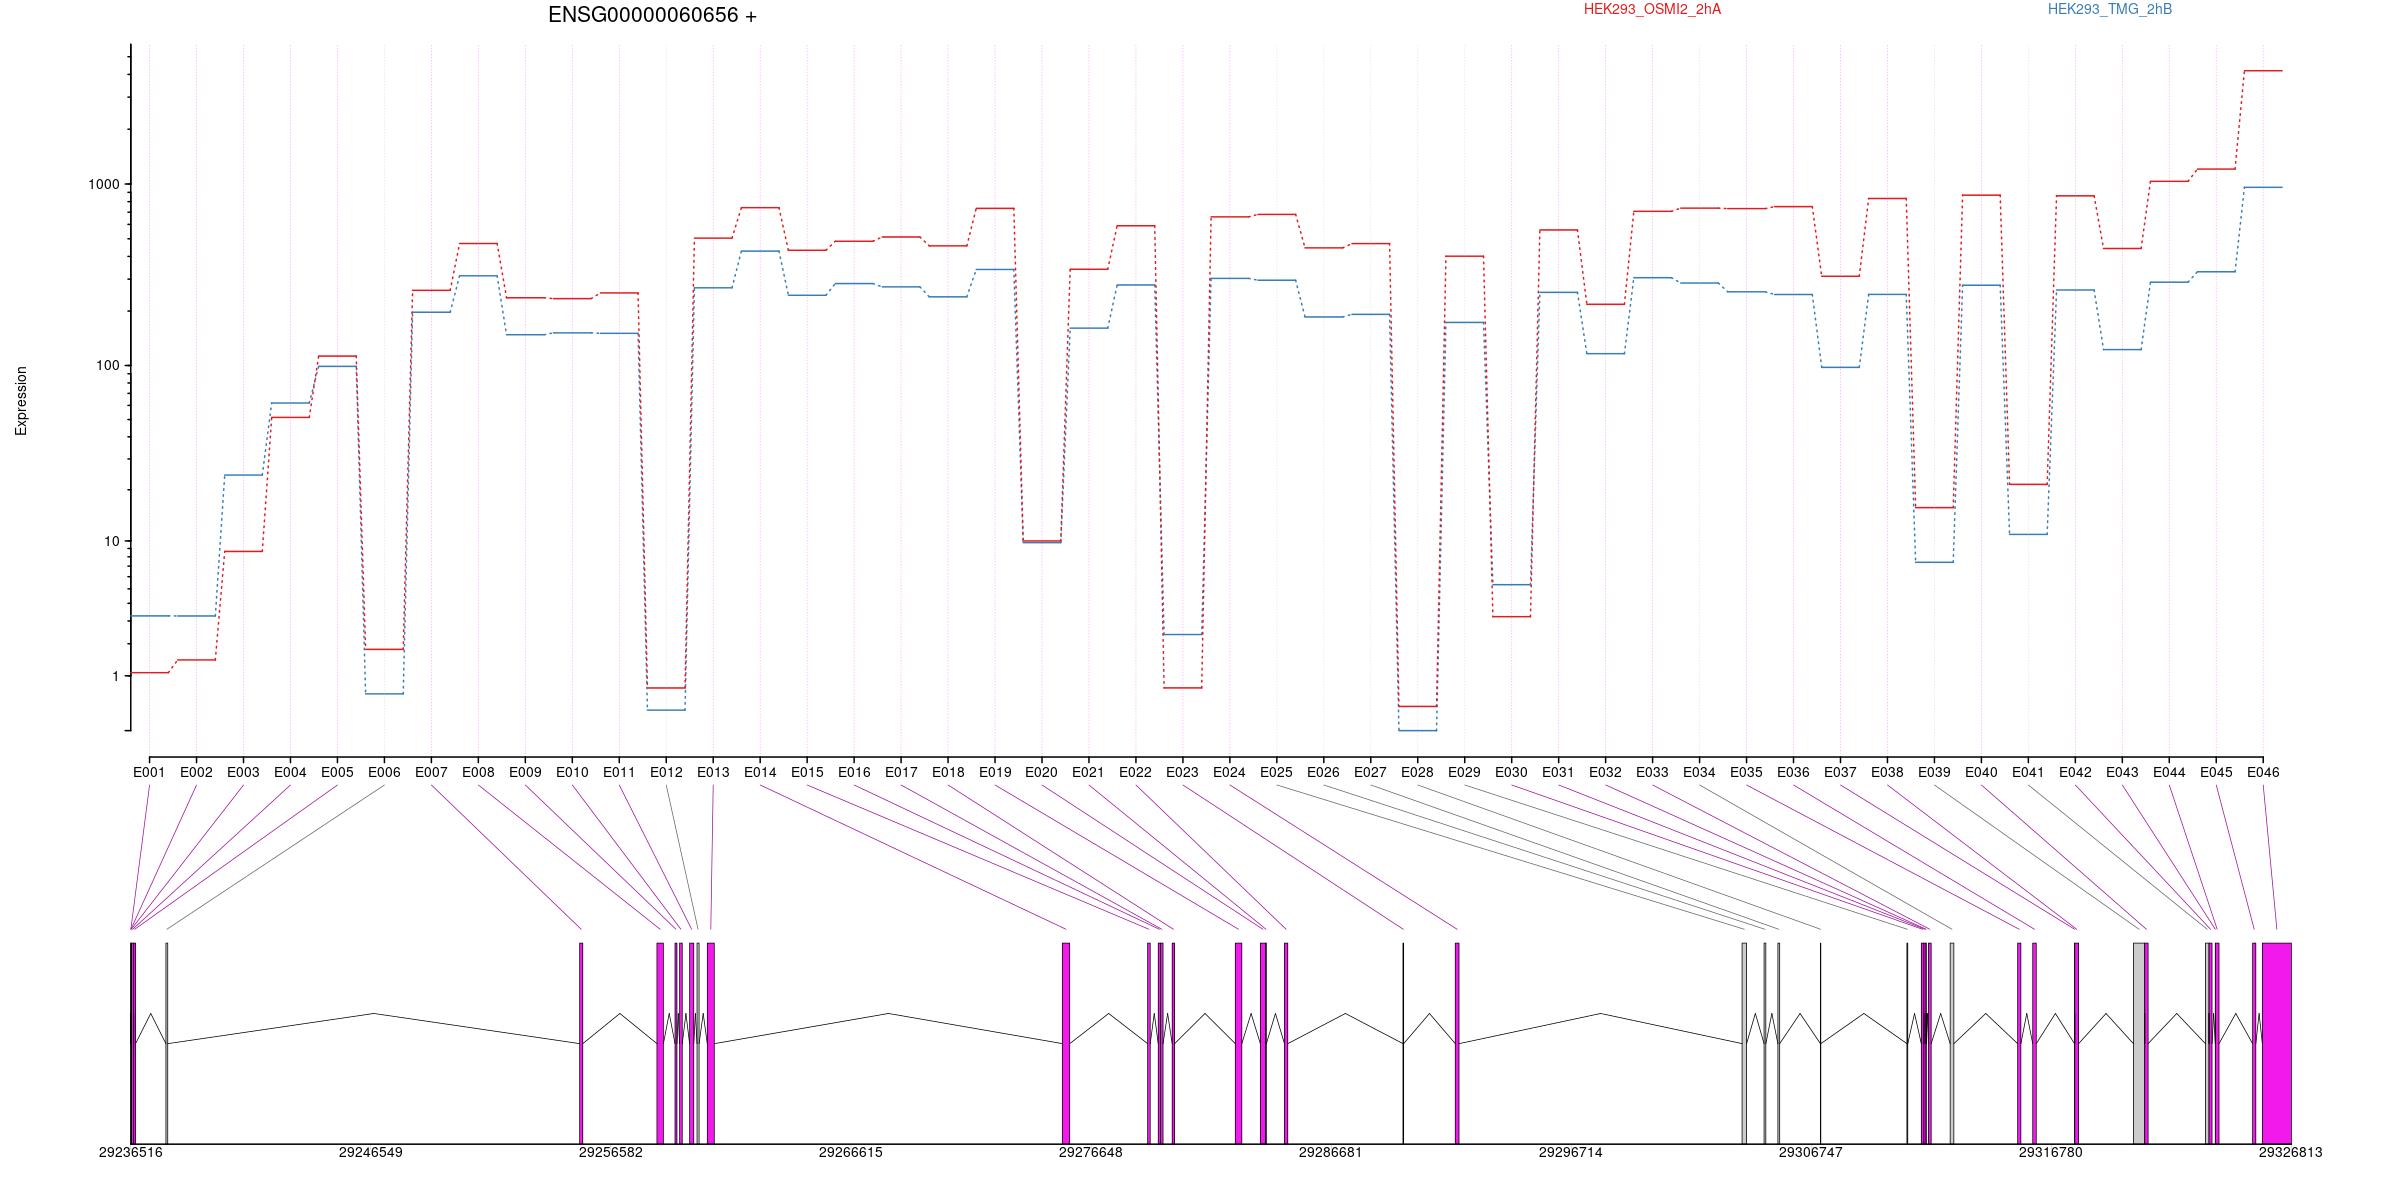Screen dimensions: 2400x1200
Task: Click genomic coordinate 29306747
Action: tap(1811, 1152)
